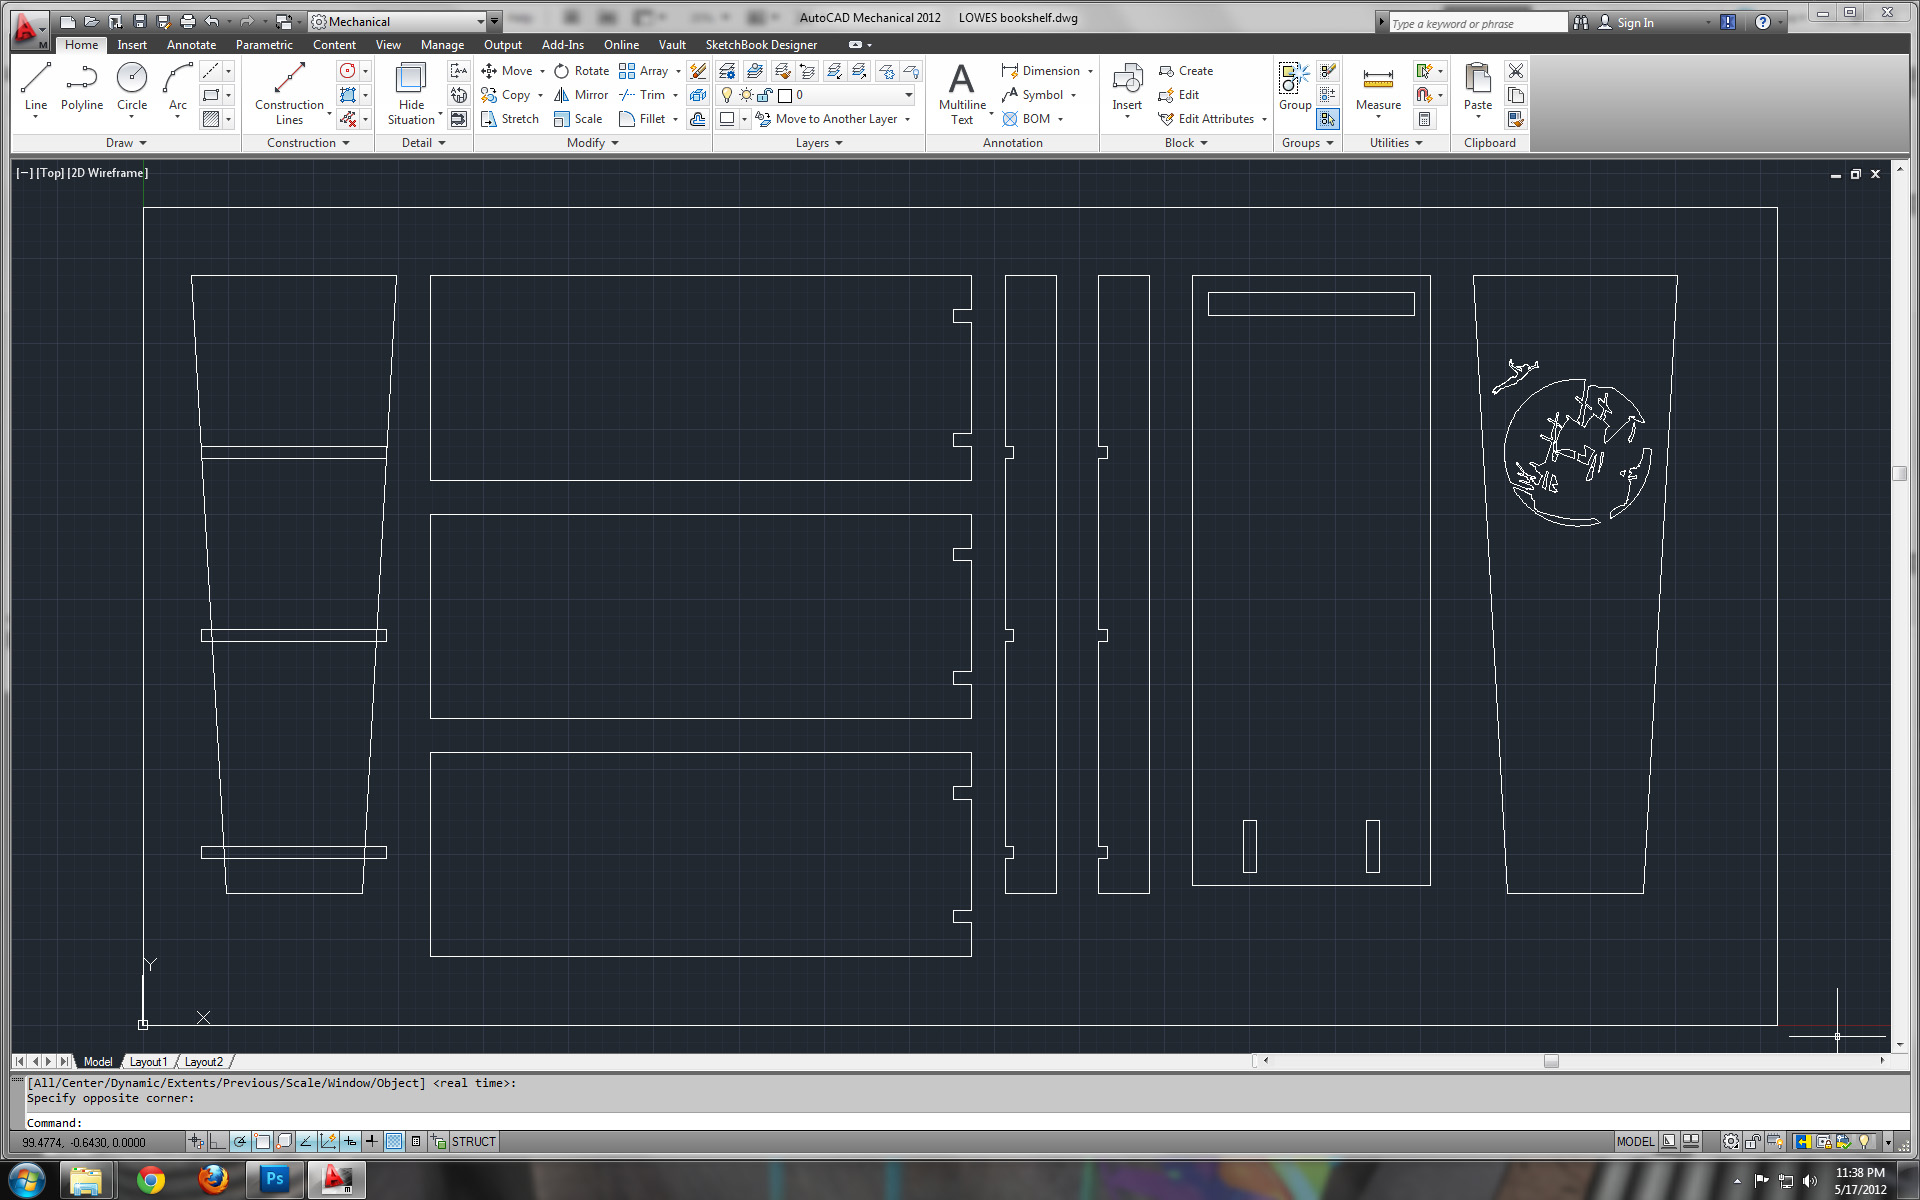Open the Multiline Text tool
This screenshot has height=1200, width=1920.
click(962, 93)
